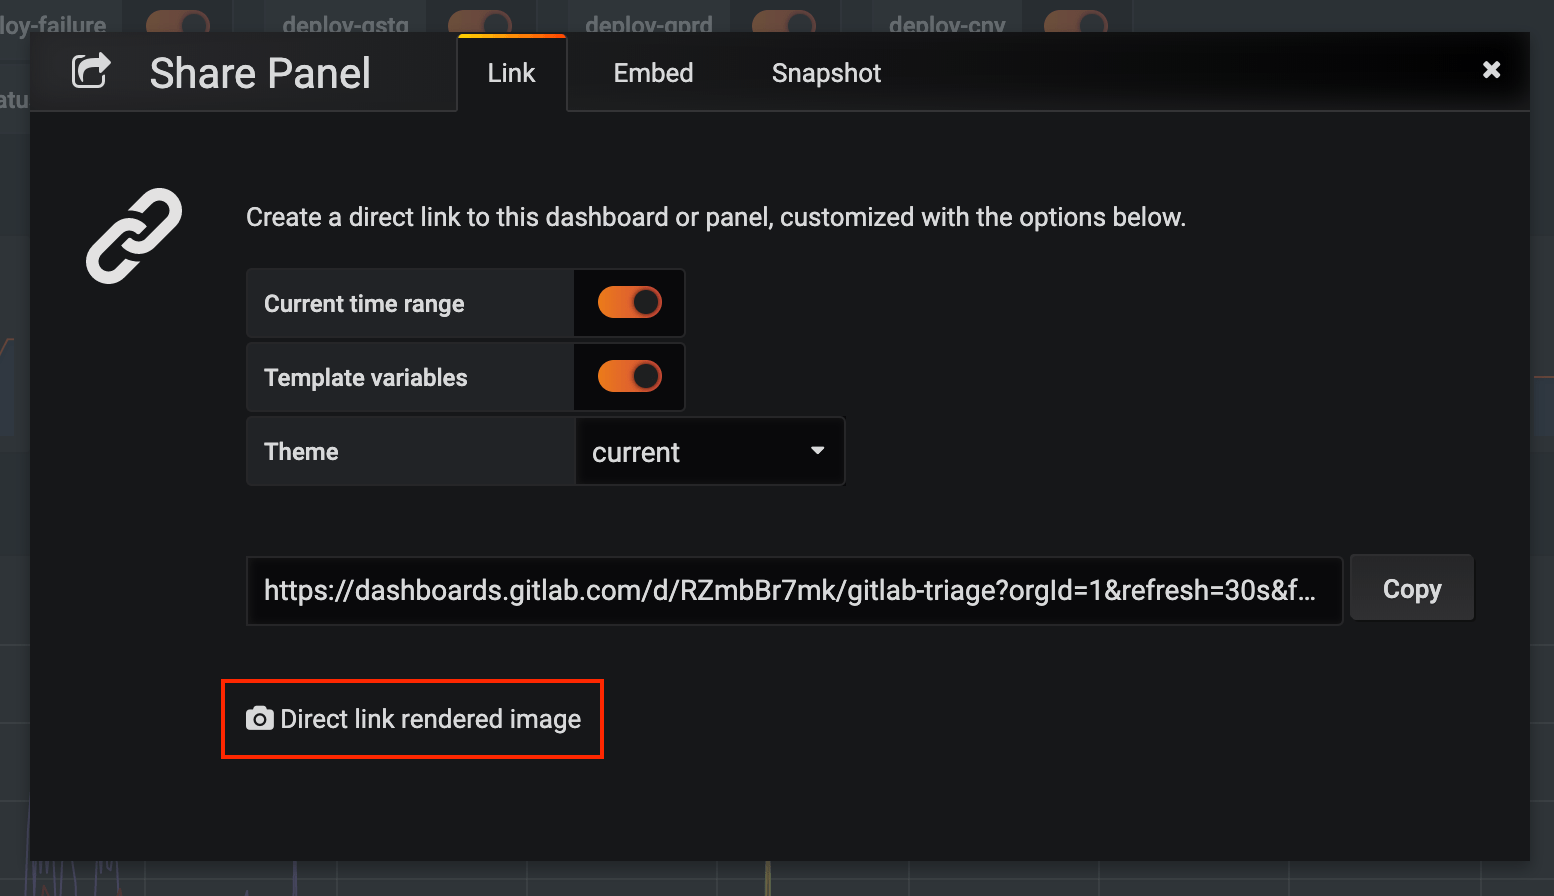1554x896 pixels.
Task: Click the chain link icon
Action: tap(133, 235)
